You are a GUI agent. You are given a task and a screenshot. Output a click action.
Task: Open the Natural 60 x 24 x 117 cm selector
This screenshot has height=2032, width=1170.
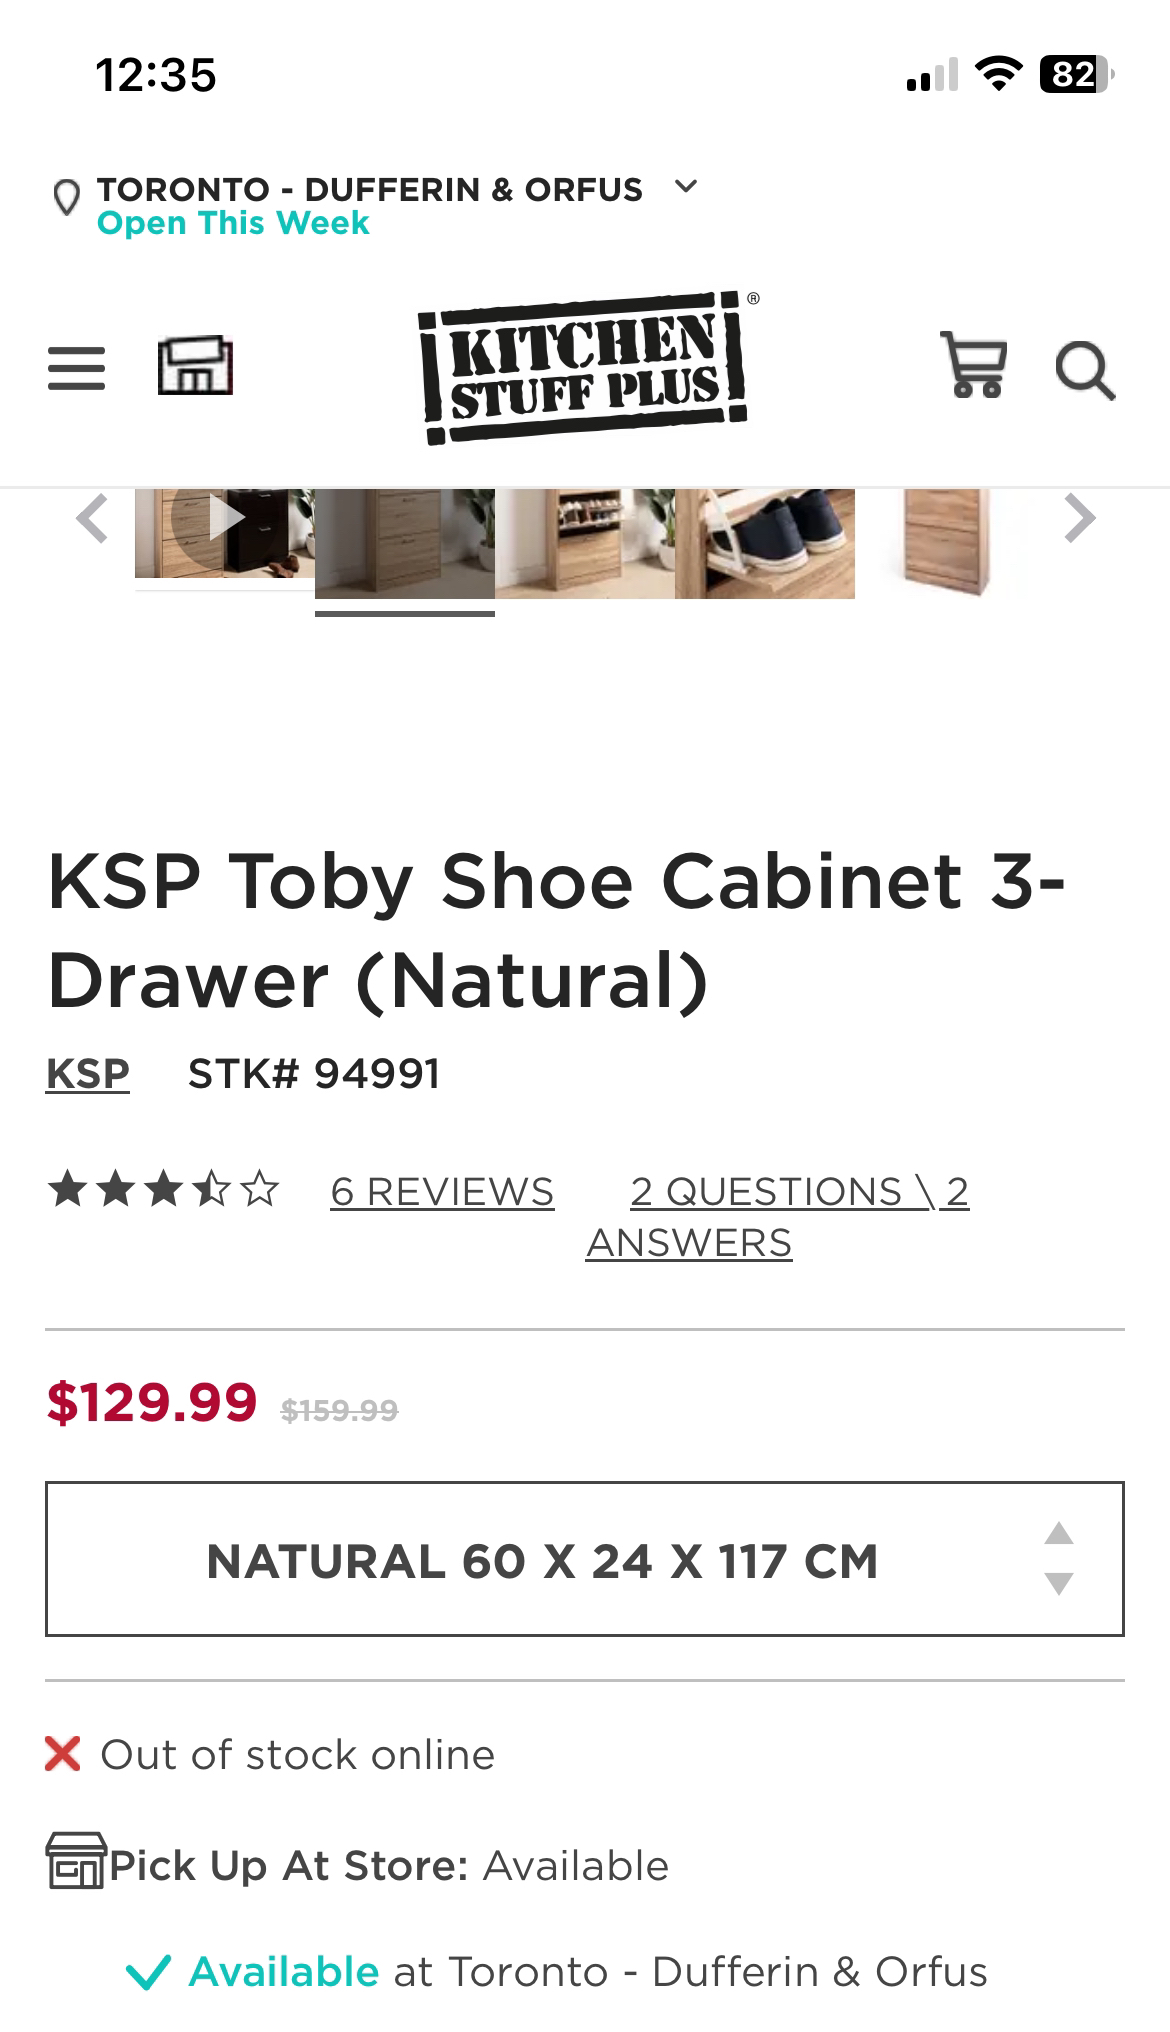click(x=541, y=1560)
